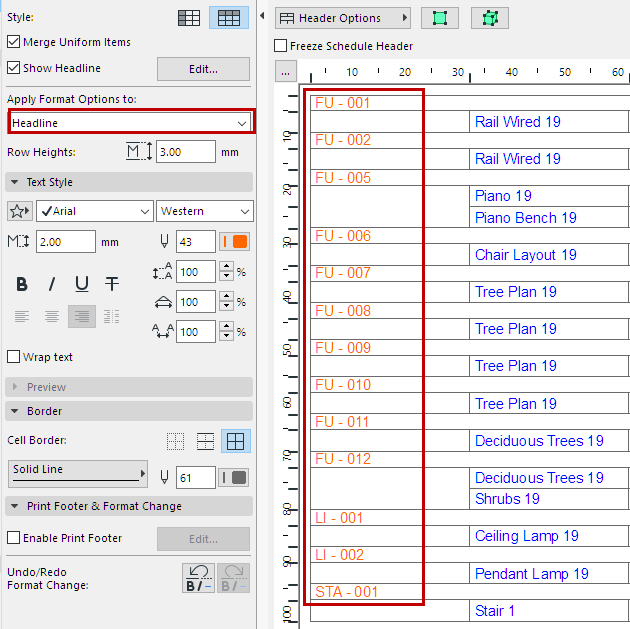Viewport: 630px width, 629px height.
Task: Enable Freeze Schedule Header
Action: point(280,46)
